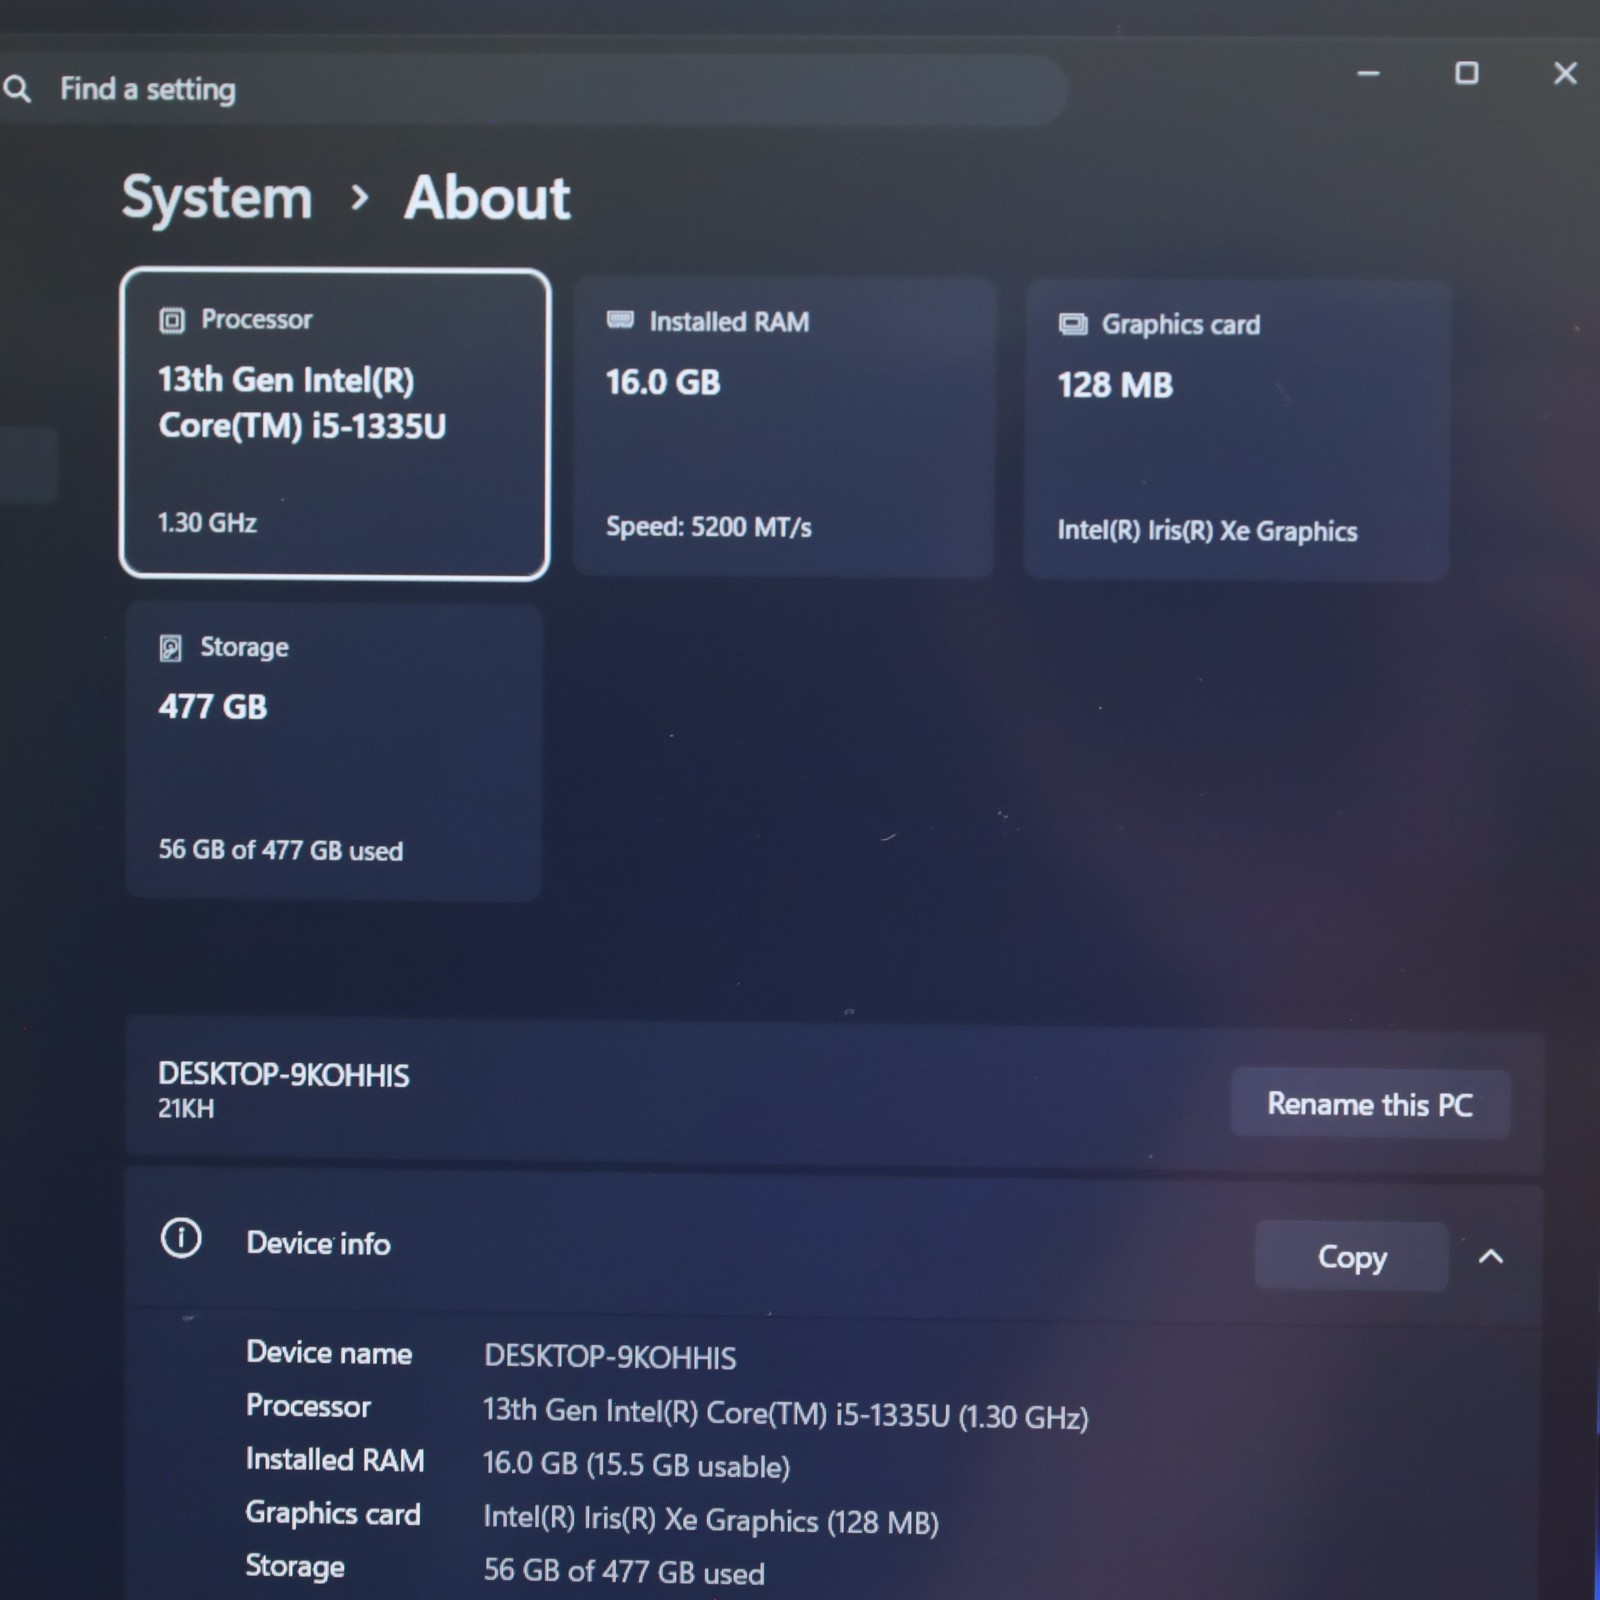Open the Installed RAM card
This screenshot has height=1600, width=1600.
point(784,427)
